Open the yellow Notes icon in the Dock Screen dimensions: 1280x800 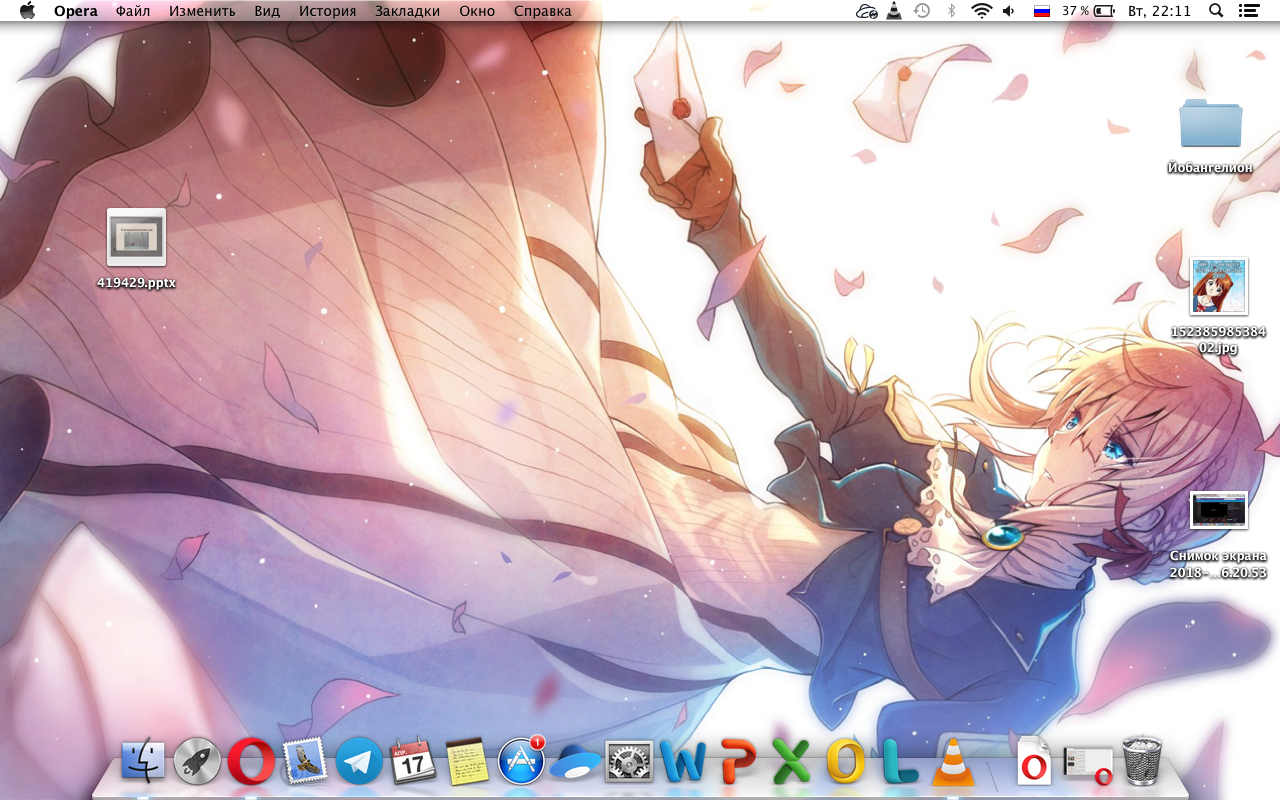click(x=467, y=763)
